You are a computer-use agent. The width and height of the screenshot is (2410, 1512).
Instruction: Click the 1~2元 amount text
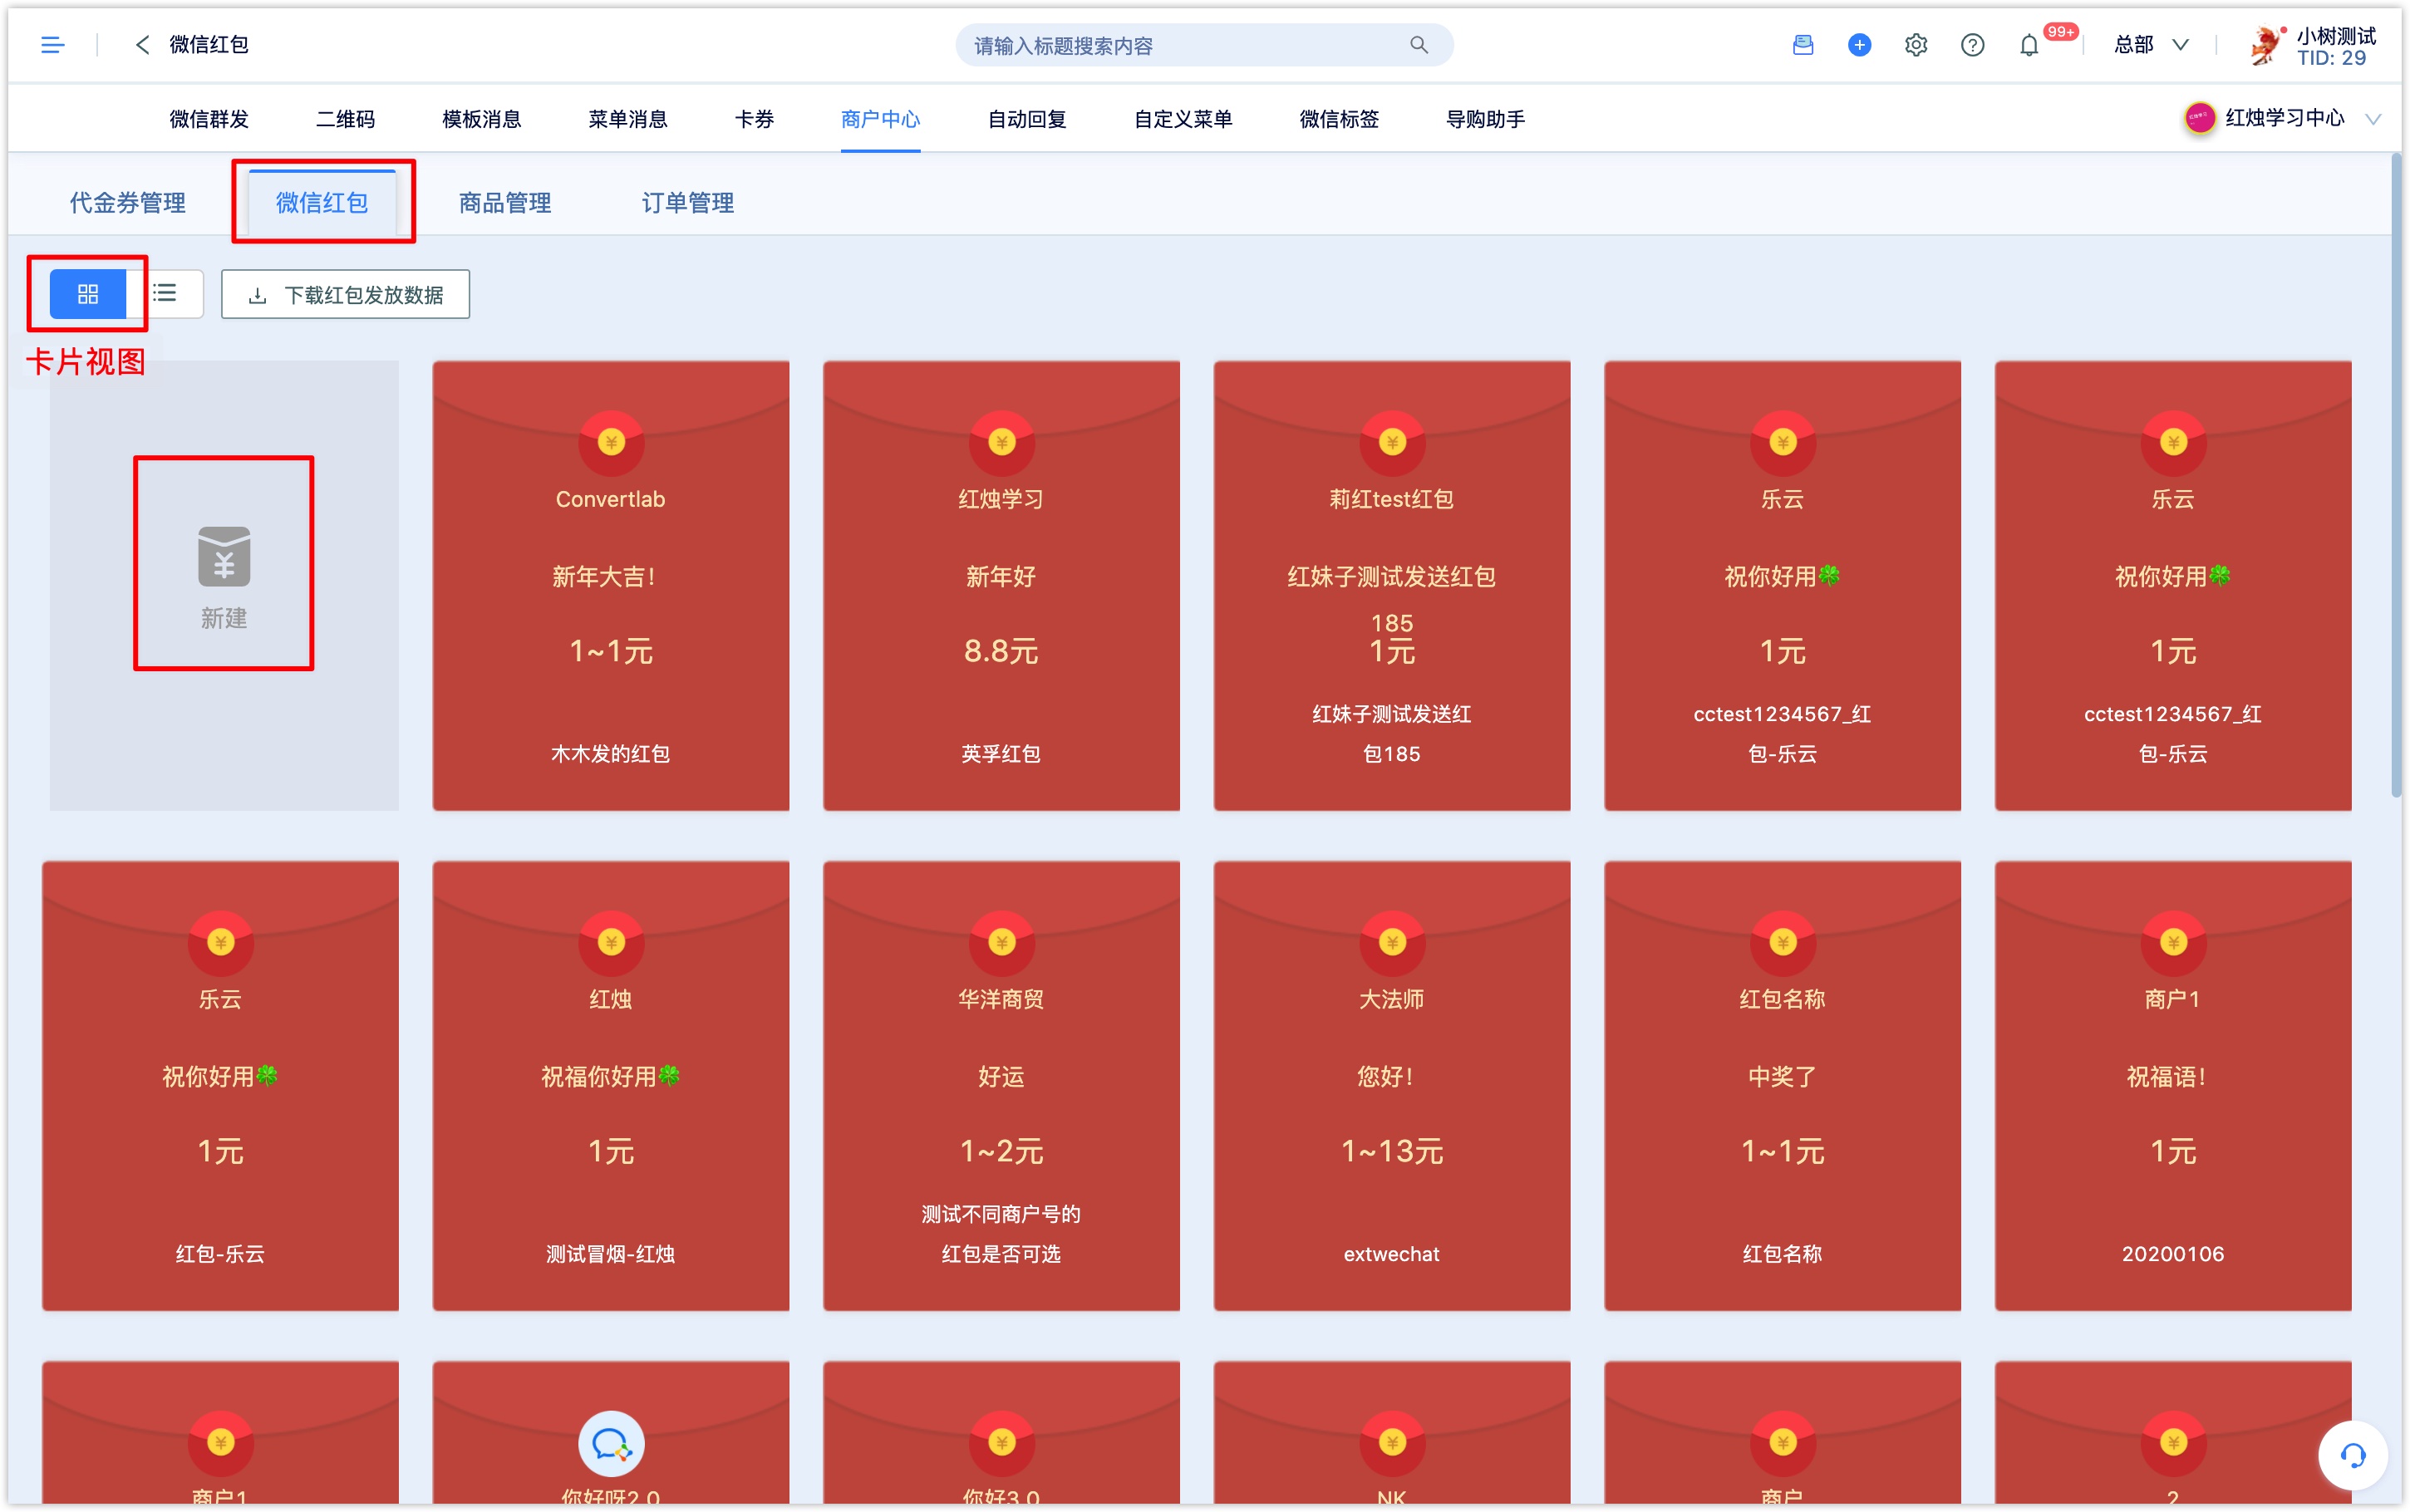coord(1001,1151)
